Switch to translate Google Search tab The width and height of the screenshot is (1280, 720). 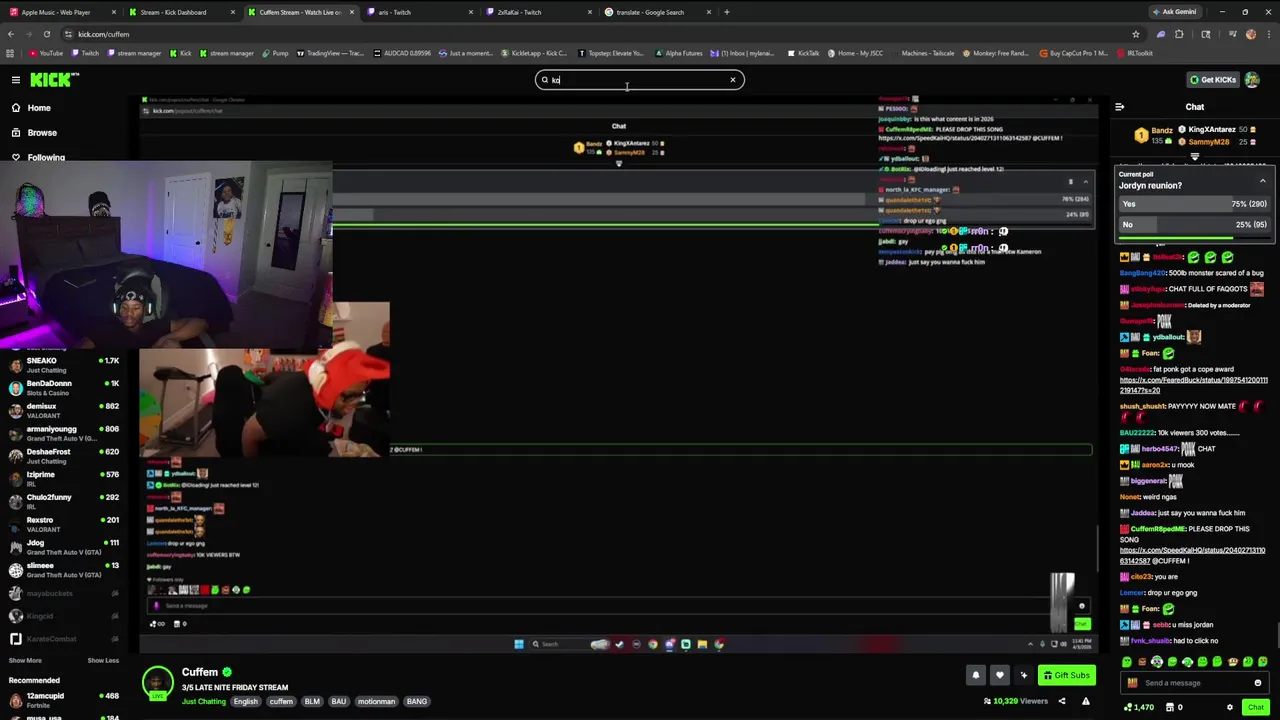pos(656,12)
